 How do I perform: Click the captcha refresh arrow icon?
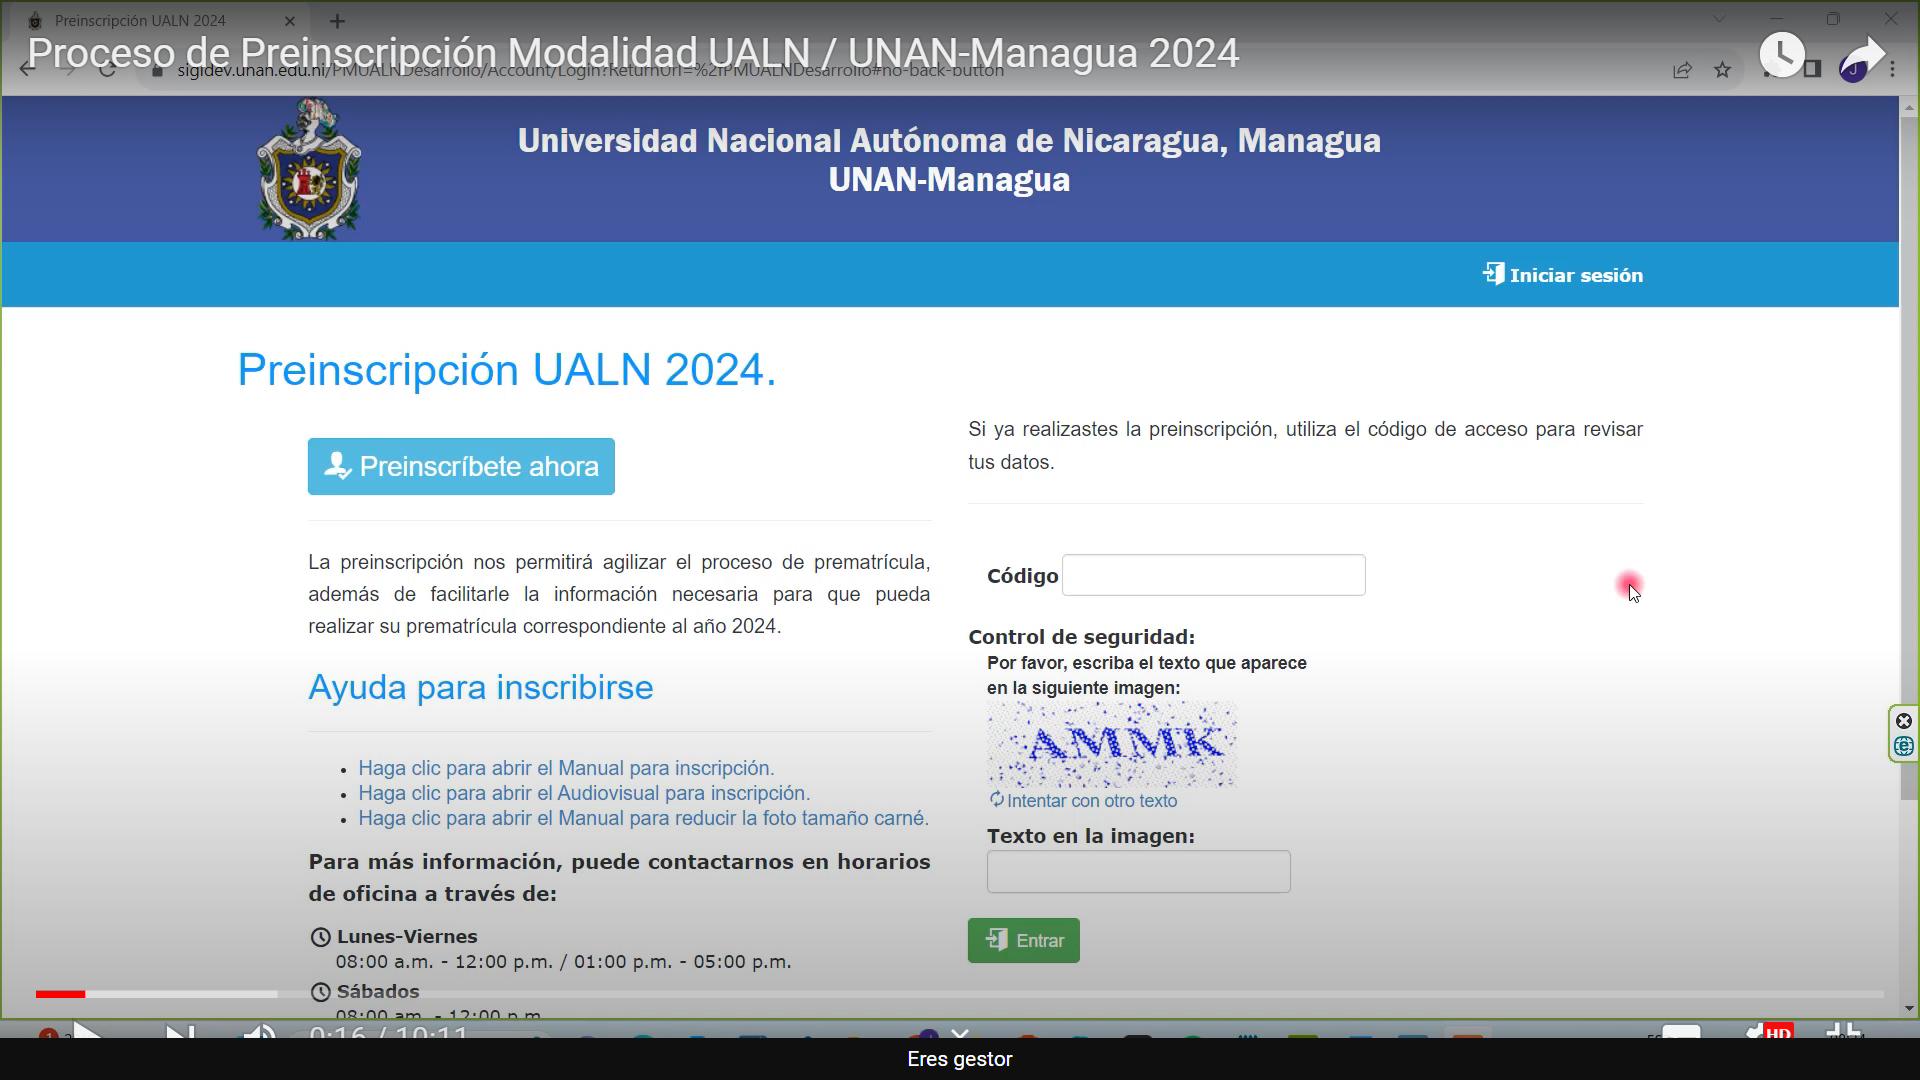996,800
